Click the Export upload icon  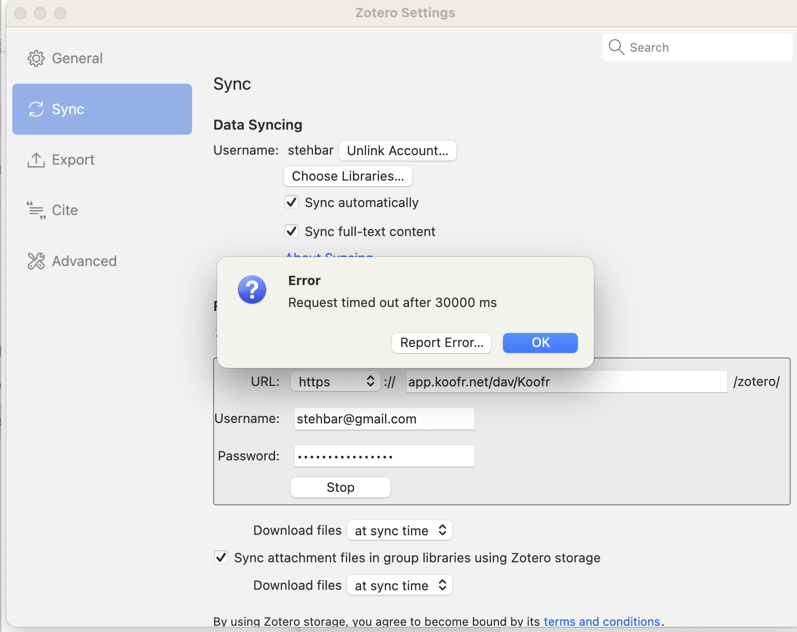[36, 160]
